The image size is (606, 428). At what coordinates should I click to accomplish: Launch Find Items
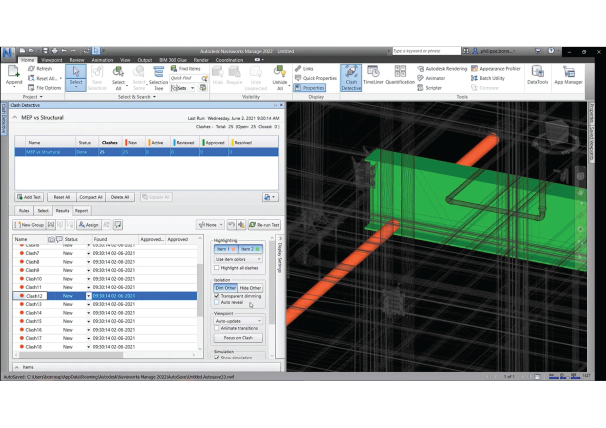point(186,68)
